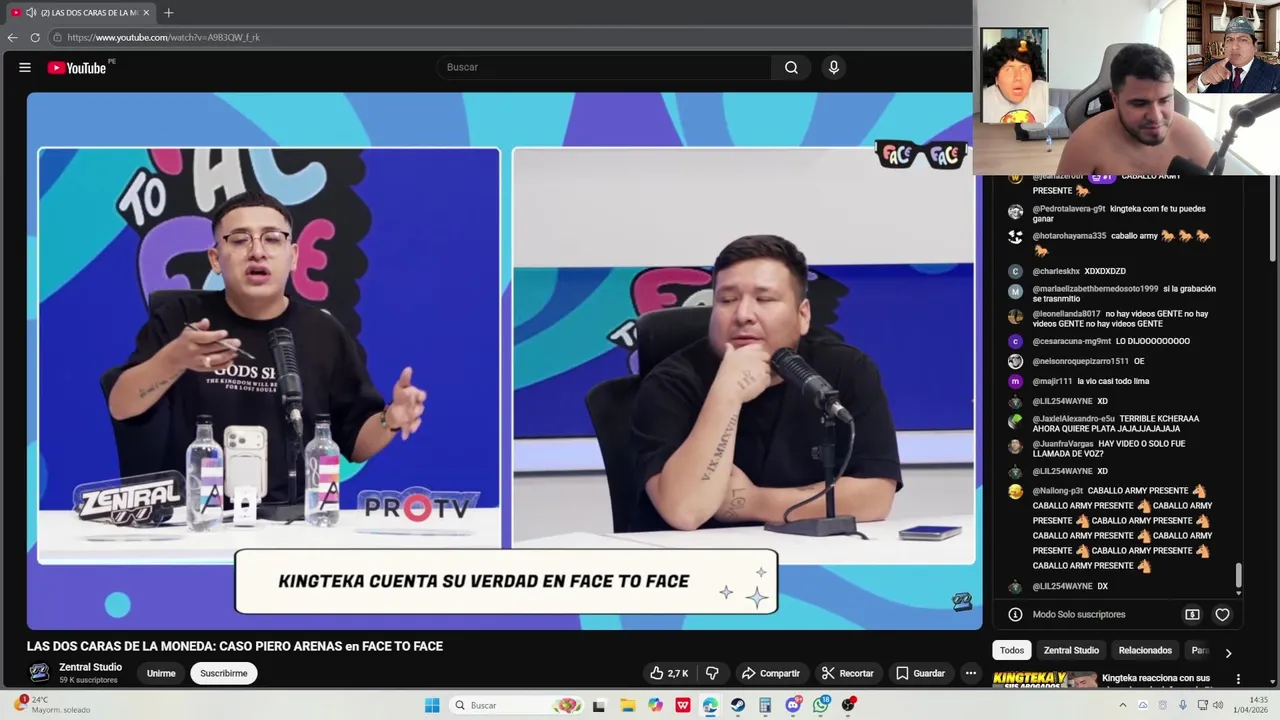Click the Zentral watermark in video corner
Image resolution: width=1280 pixels, height=720 pixels.
pos(961,601)
